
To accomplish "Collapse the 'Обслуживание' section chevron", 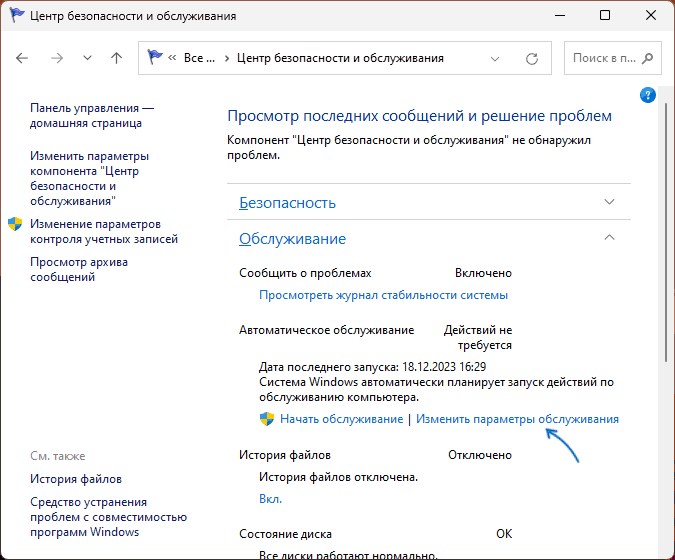I will tap(609, 238).
